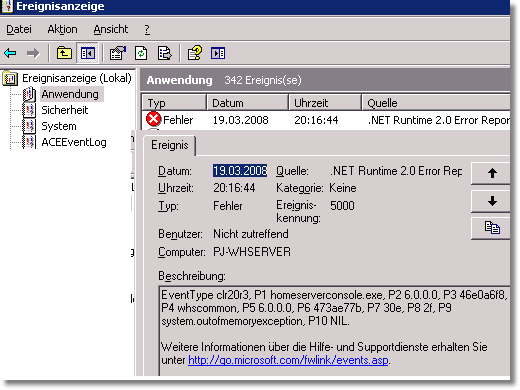
Task: Click .NET Runtime 2.0 source cell in list
Action: (x=439, y=120)
